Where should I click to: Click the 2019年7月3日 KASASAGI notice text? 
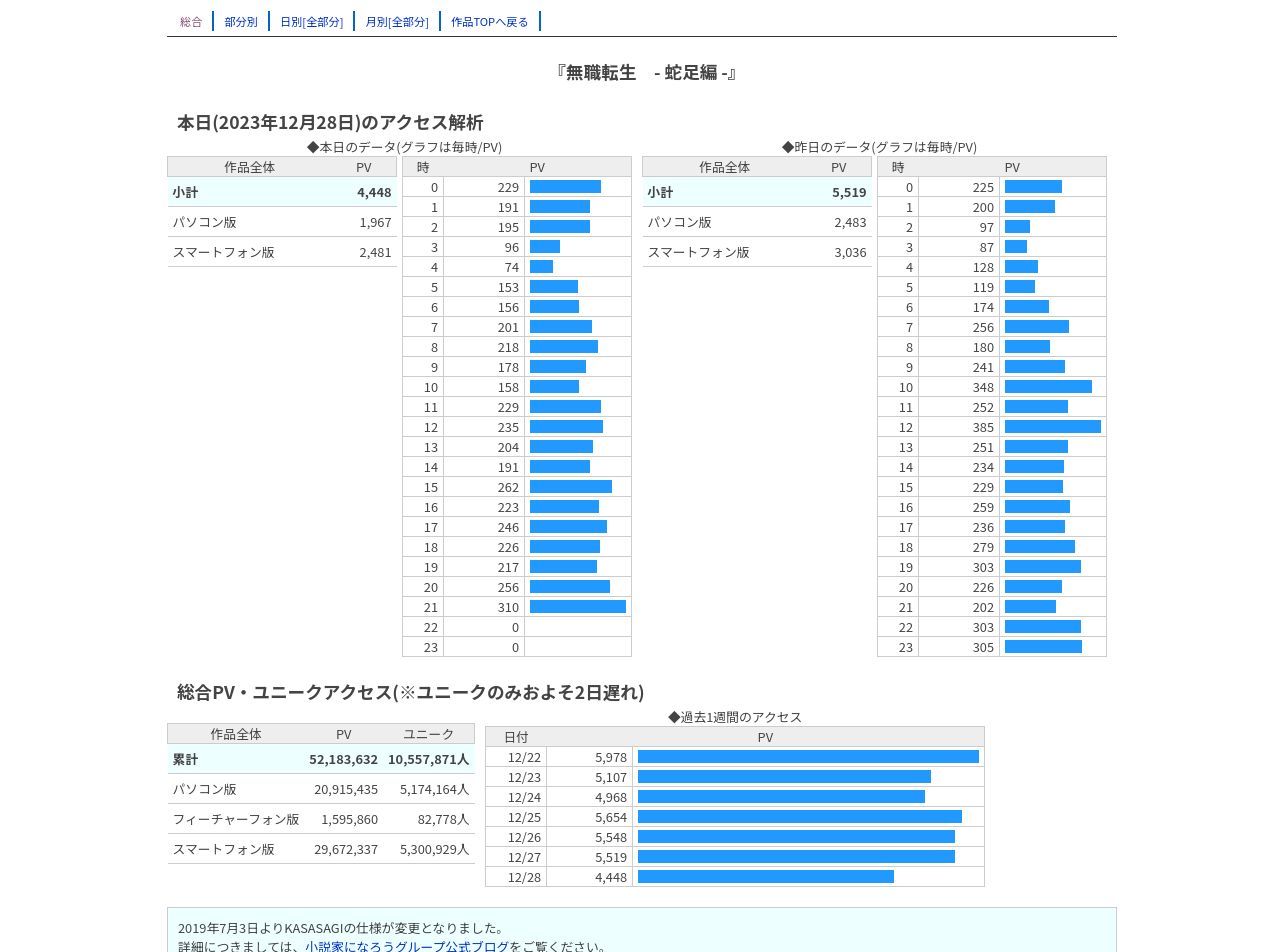341,928
